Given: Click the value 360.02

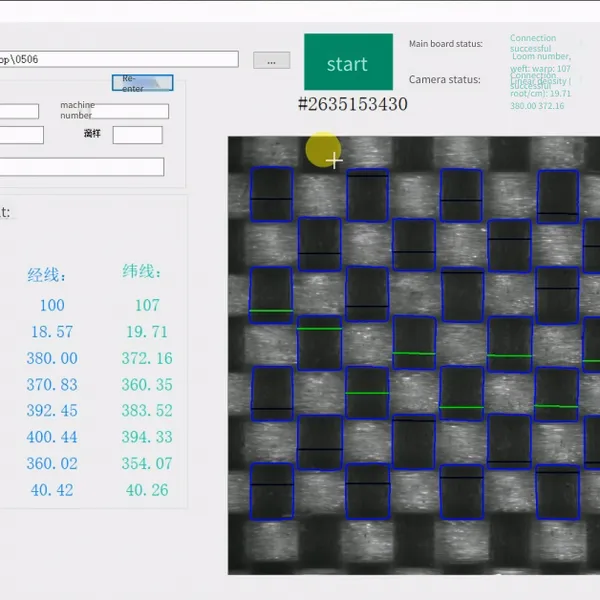Looking at the screenshot, I should click(x=52, y=463).
